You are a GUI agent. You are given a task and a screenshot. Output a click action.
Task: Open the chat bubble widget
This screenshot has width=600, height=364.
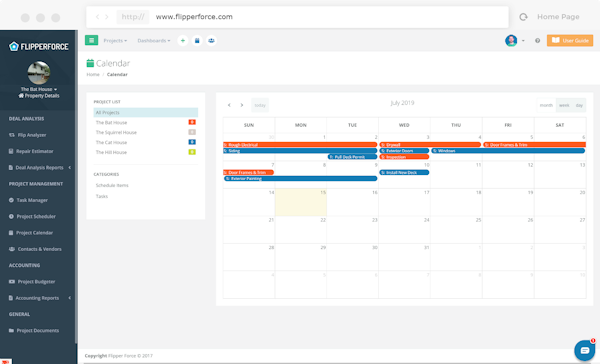[584, 350]
